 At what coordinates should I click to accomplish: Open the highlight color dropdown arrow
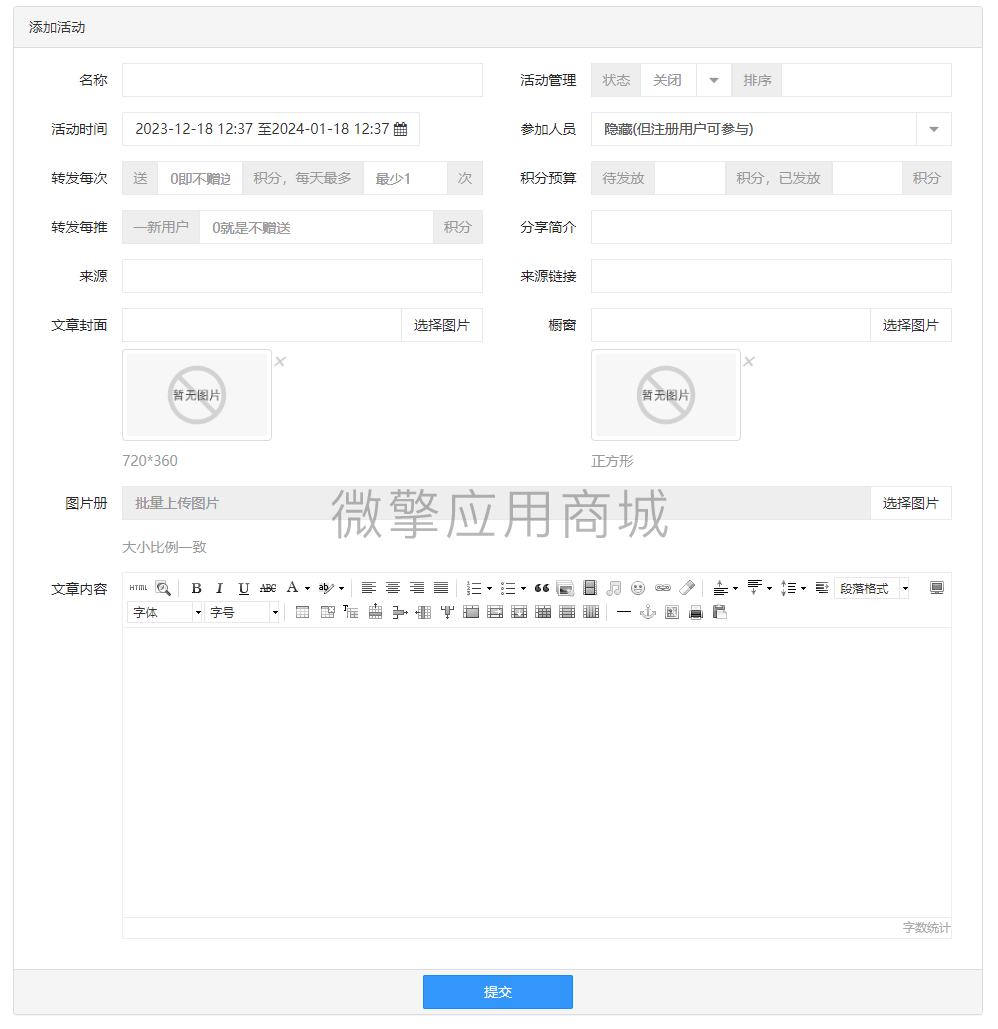point(341,589)
